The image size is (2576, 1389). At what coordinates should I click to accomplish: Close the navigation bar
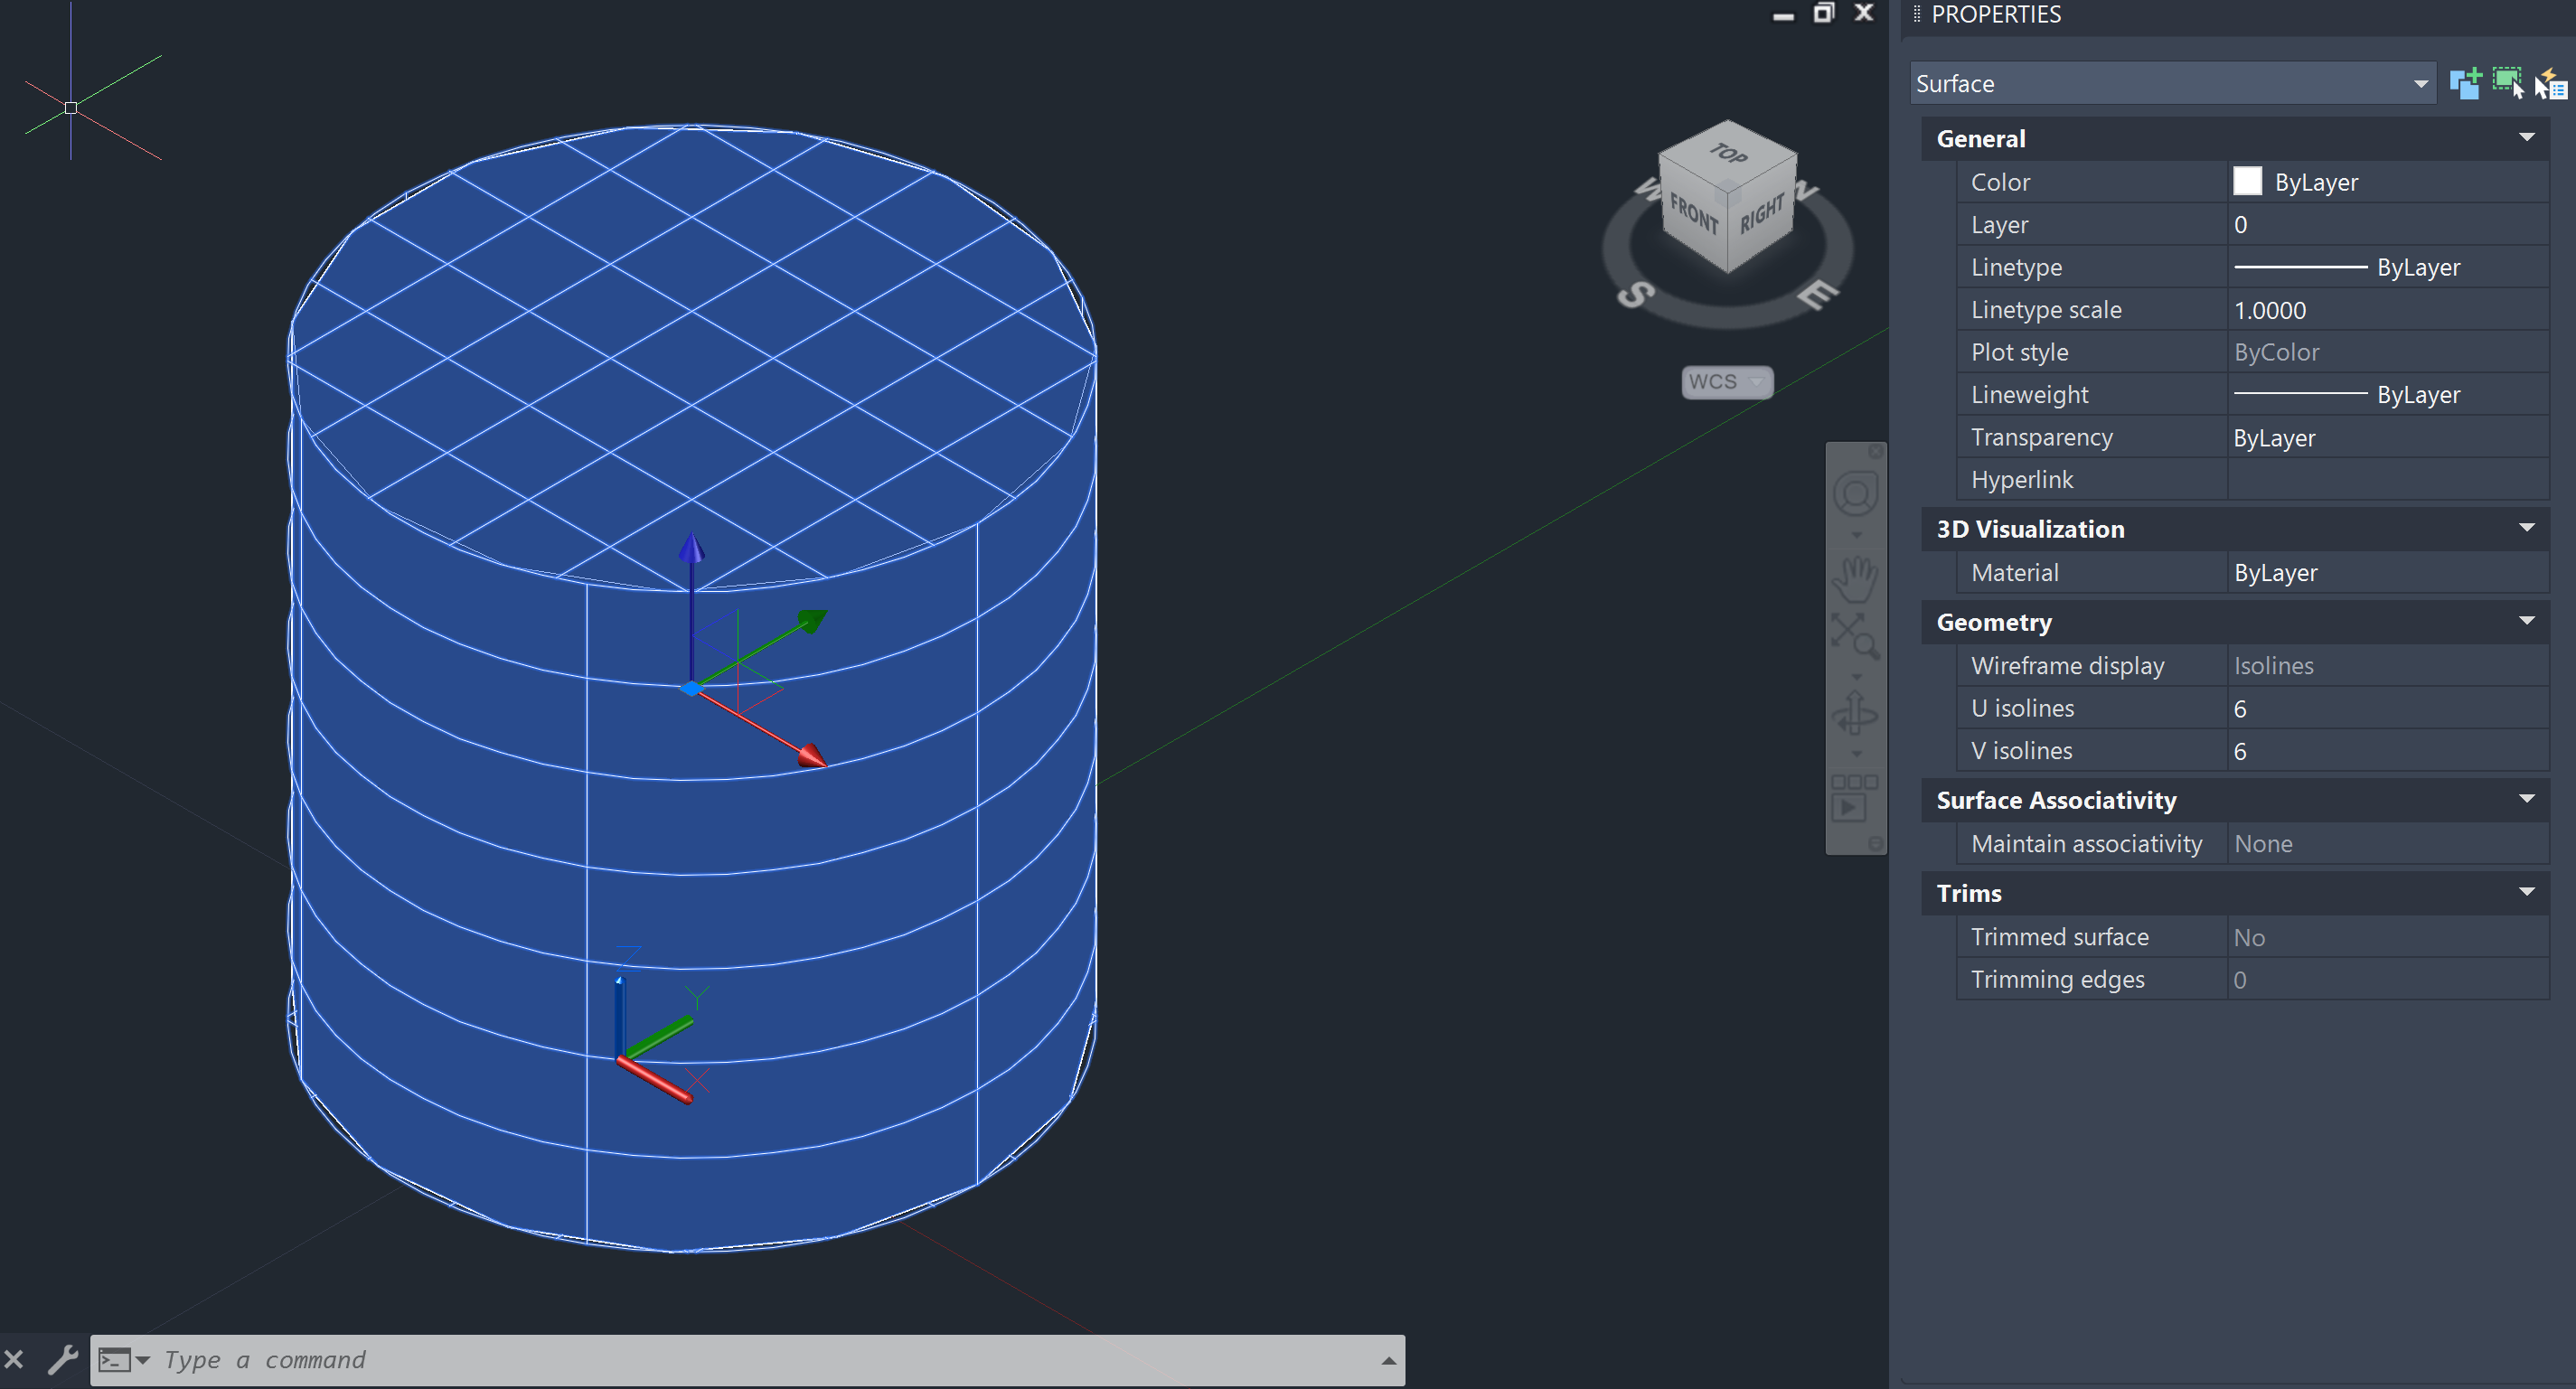click(1876, 452)
